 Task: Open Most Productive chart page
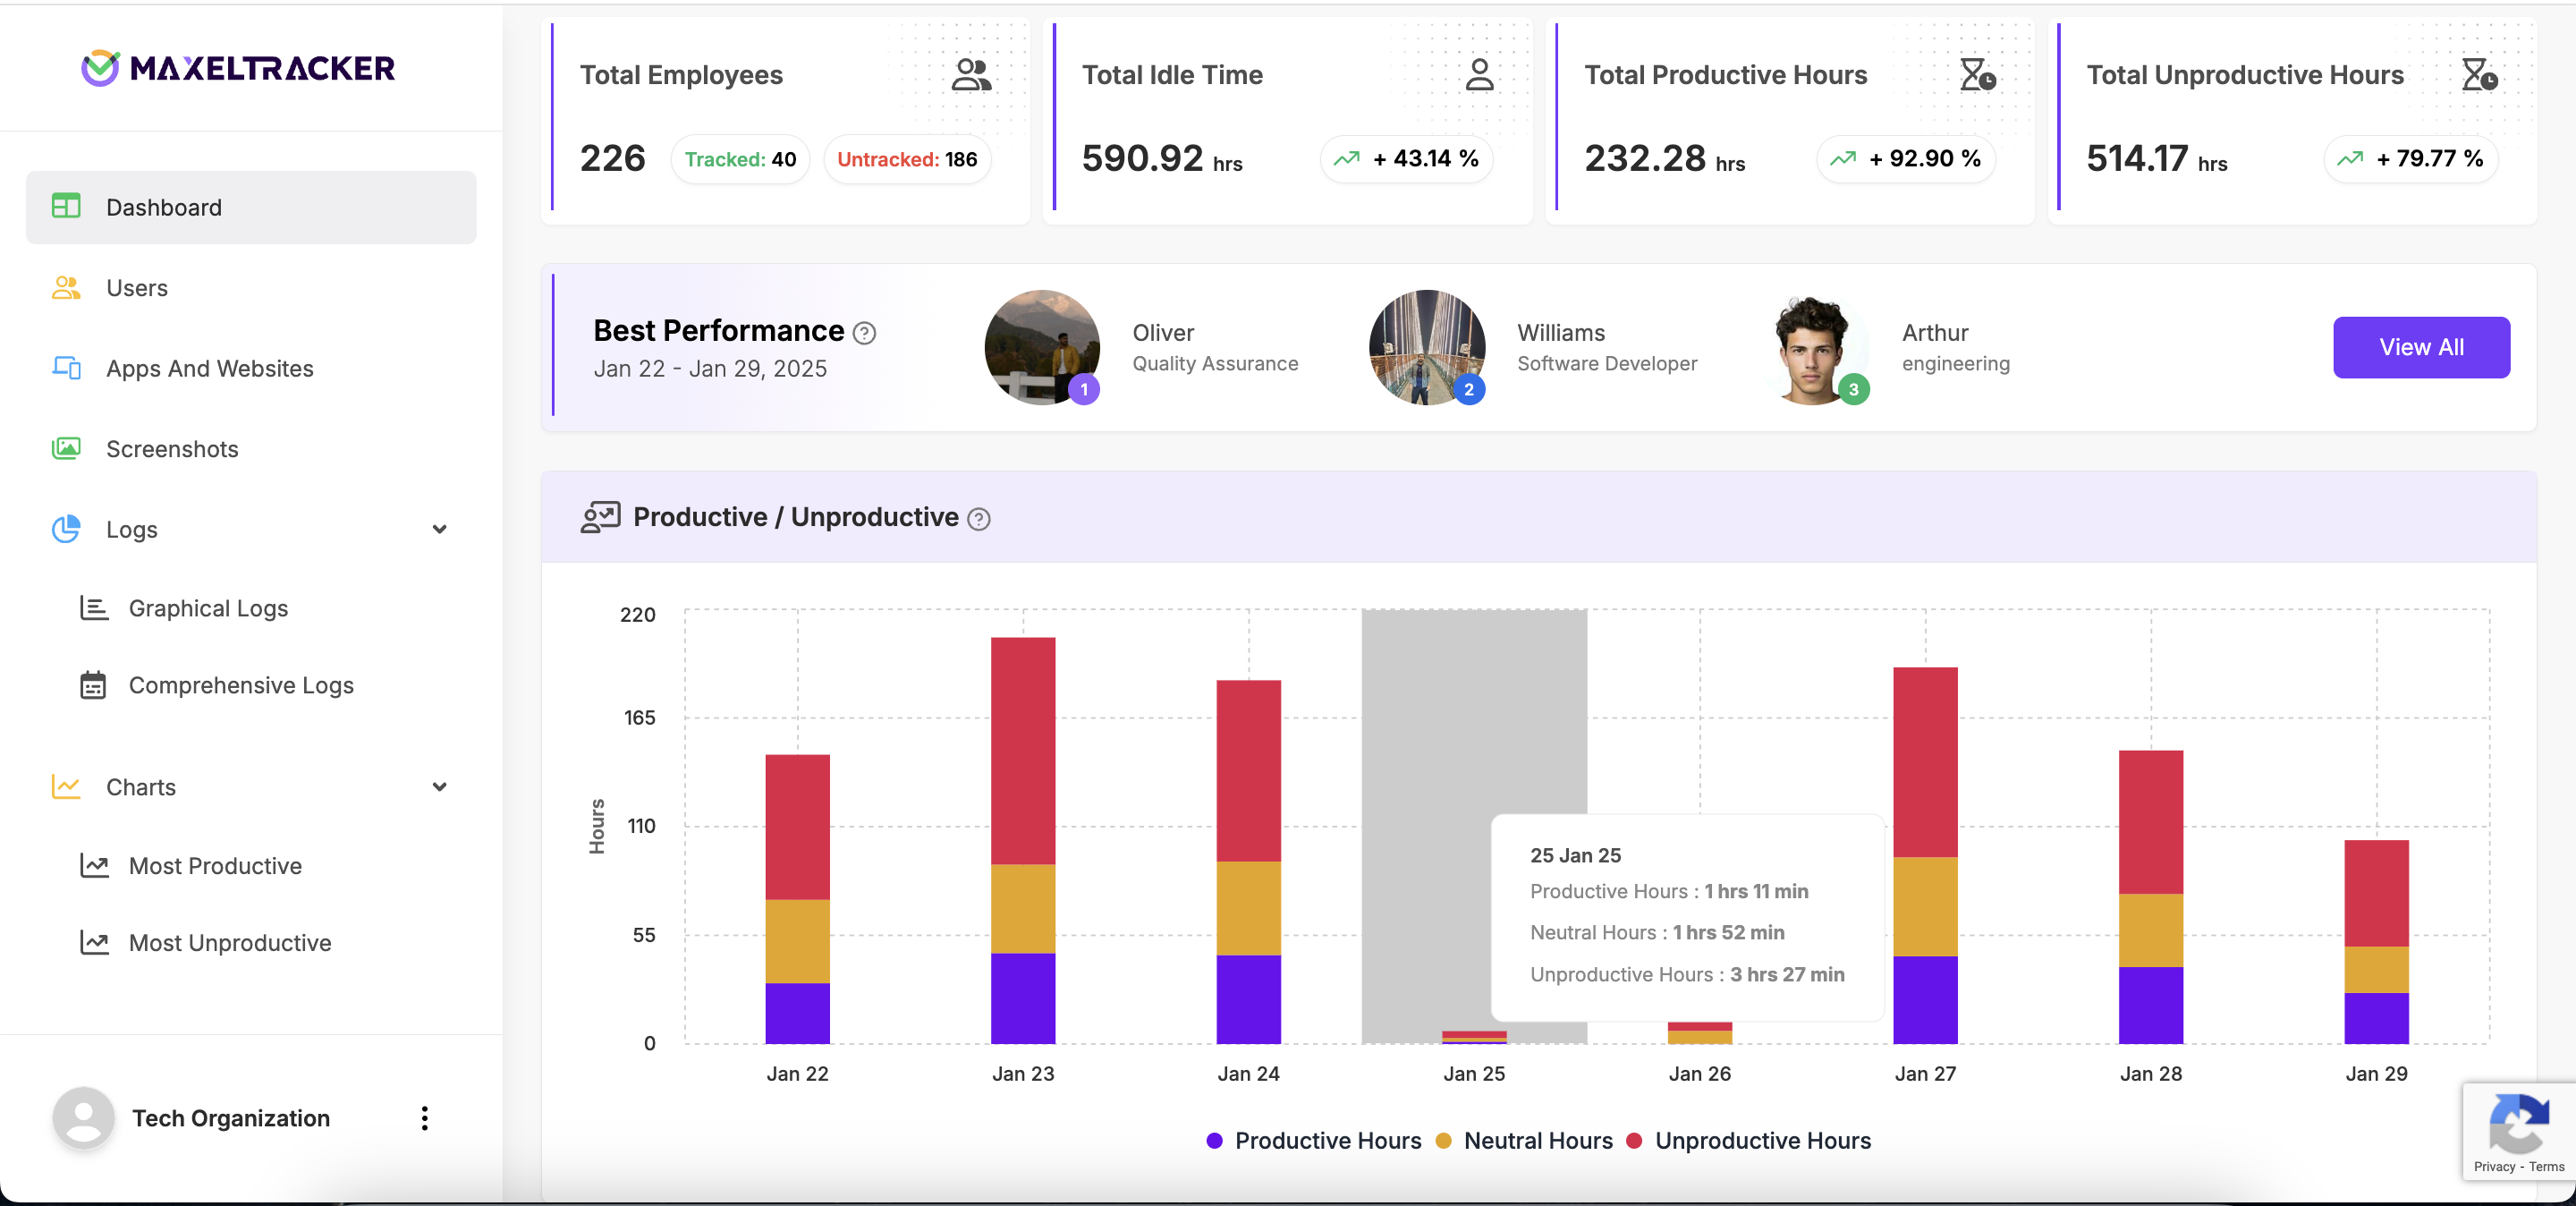pyautogui.click(x=215, y=866)
